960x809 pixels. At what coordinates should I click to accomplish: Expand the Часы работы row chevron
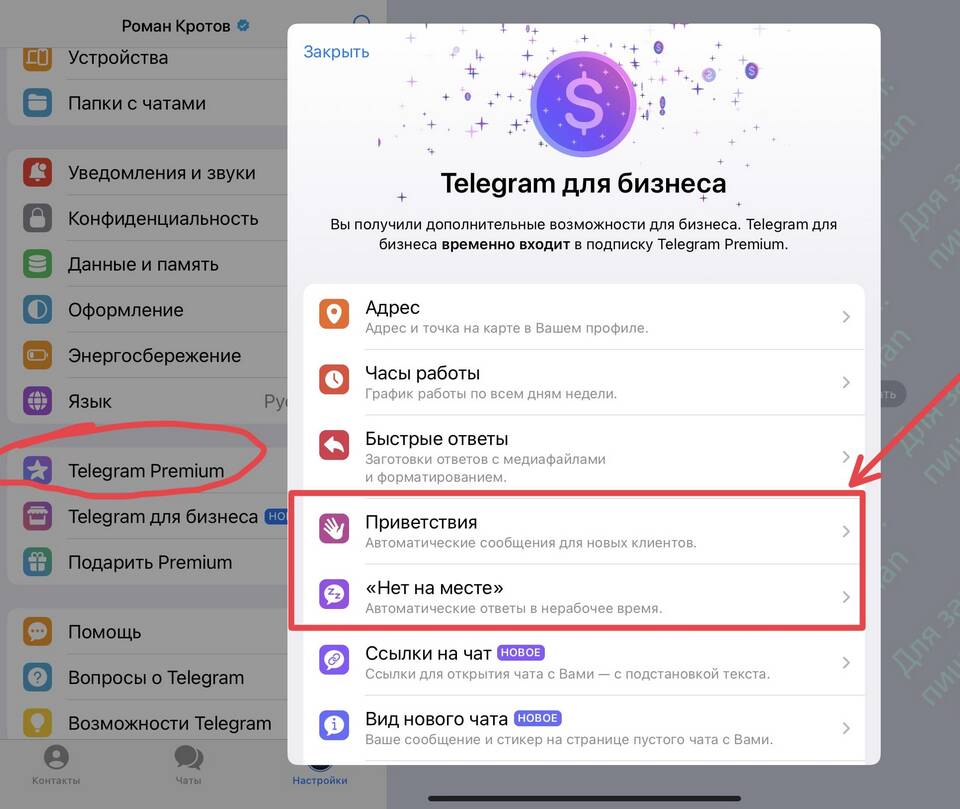[846, 382]
